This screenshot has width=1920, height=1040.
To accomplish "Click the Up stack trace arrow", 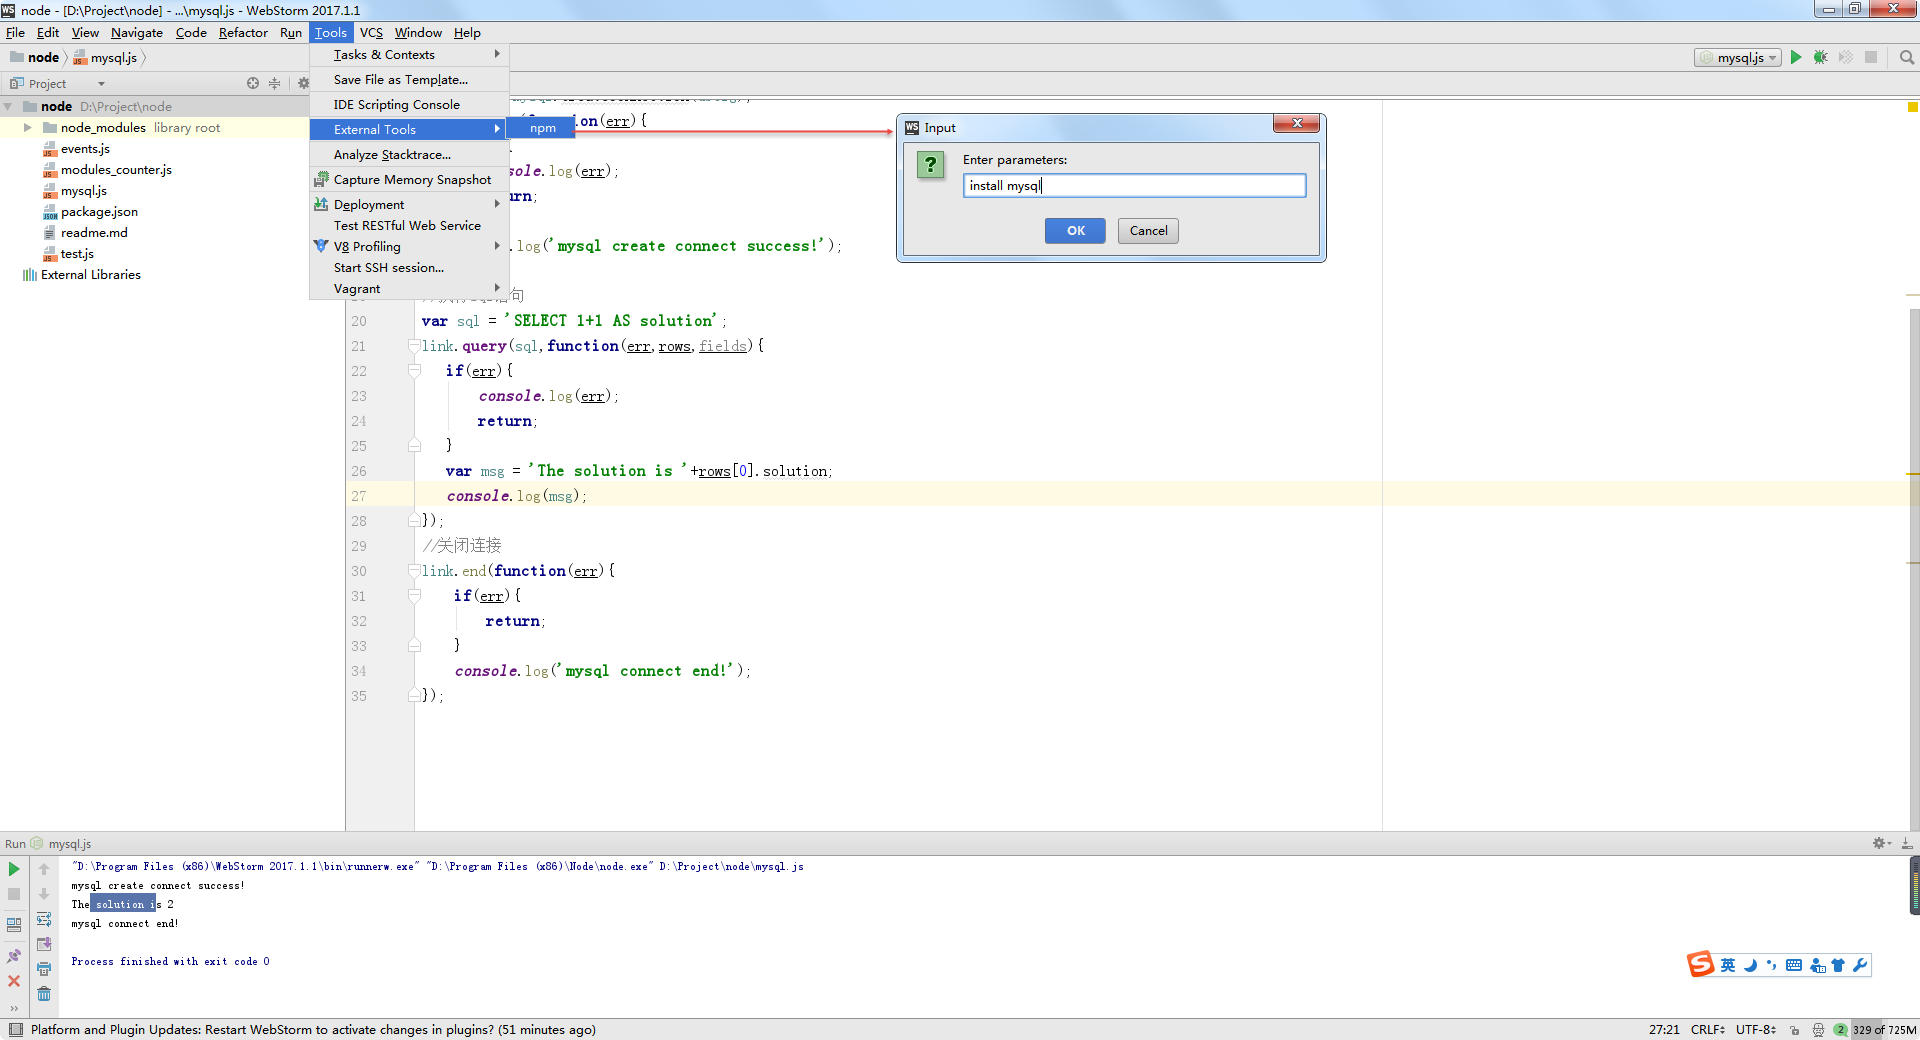I will click(44, 870).
